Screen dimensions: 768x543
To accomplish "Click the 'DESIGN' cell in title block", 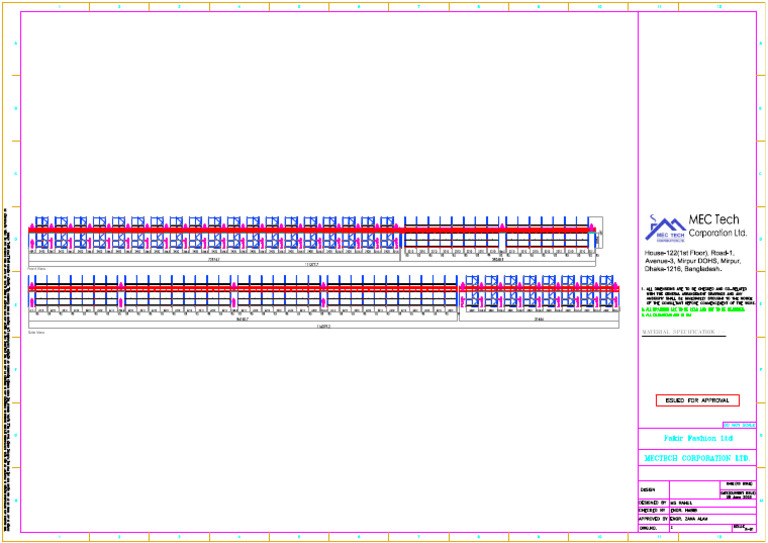I will (x=654, y=490).
